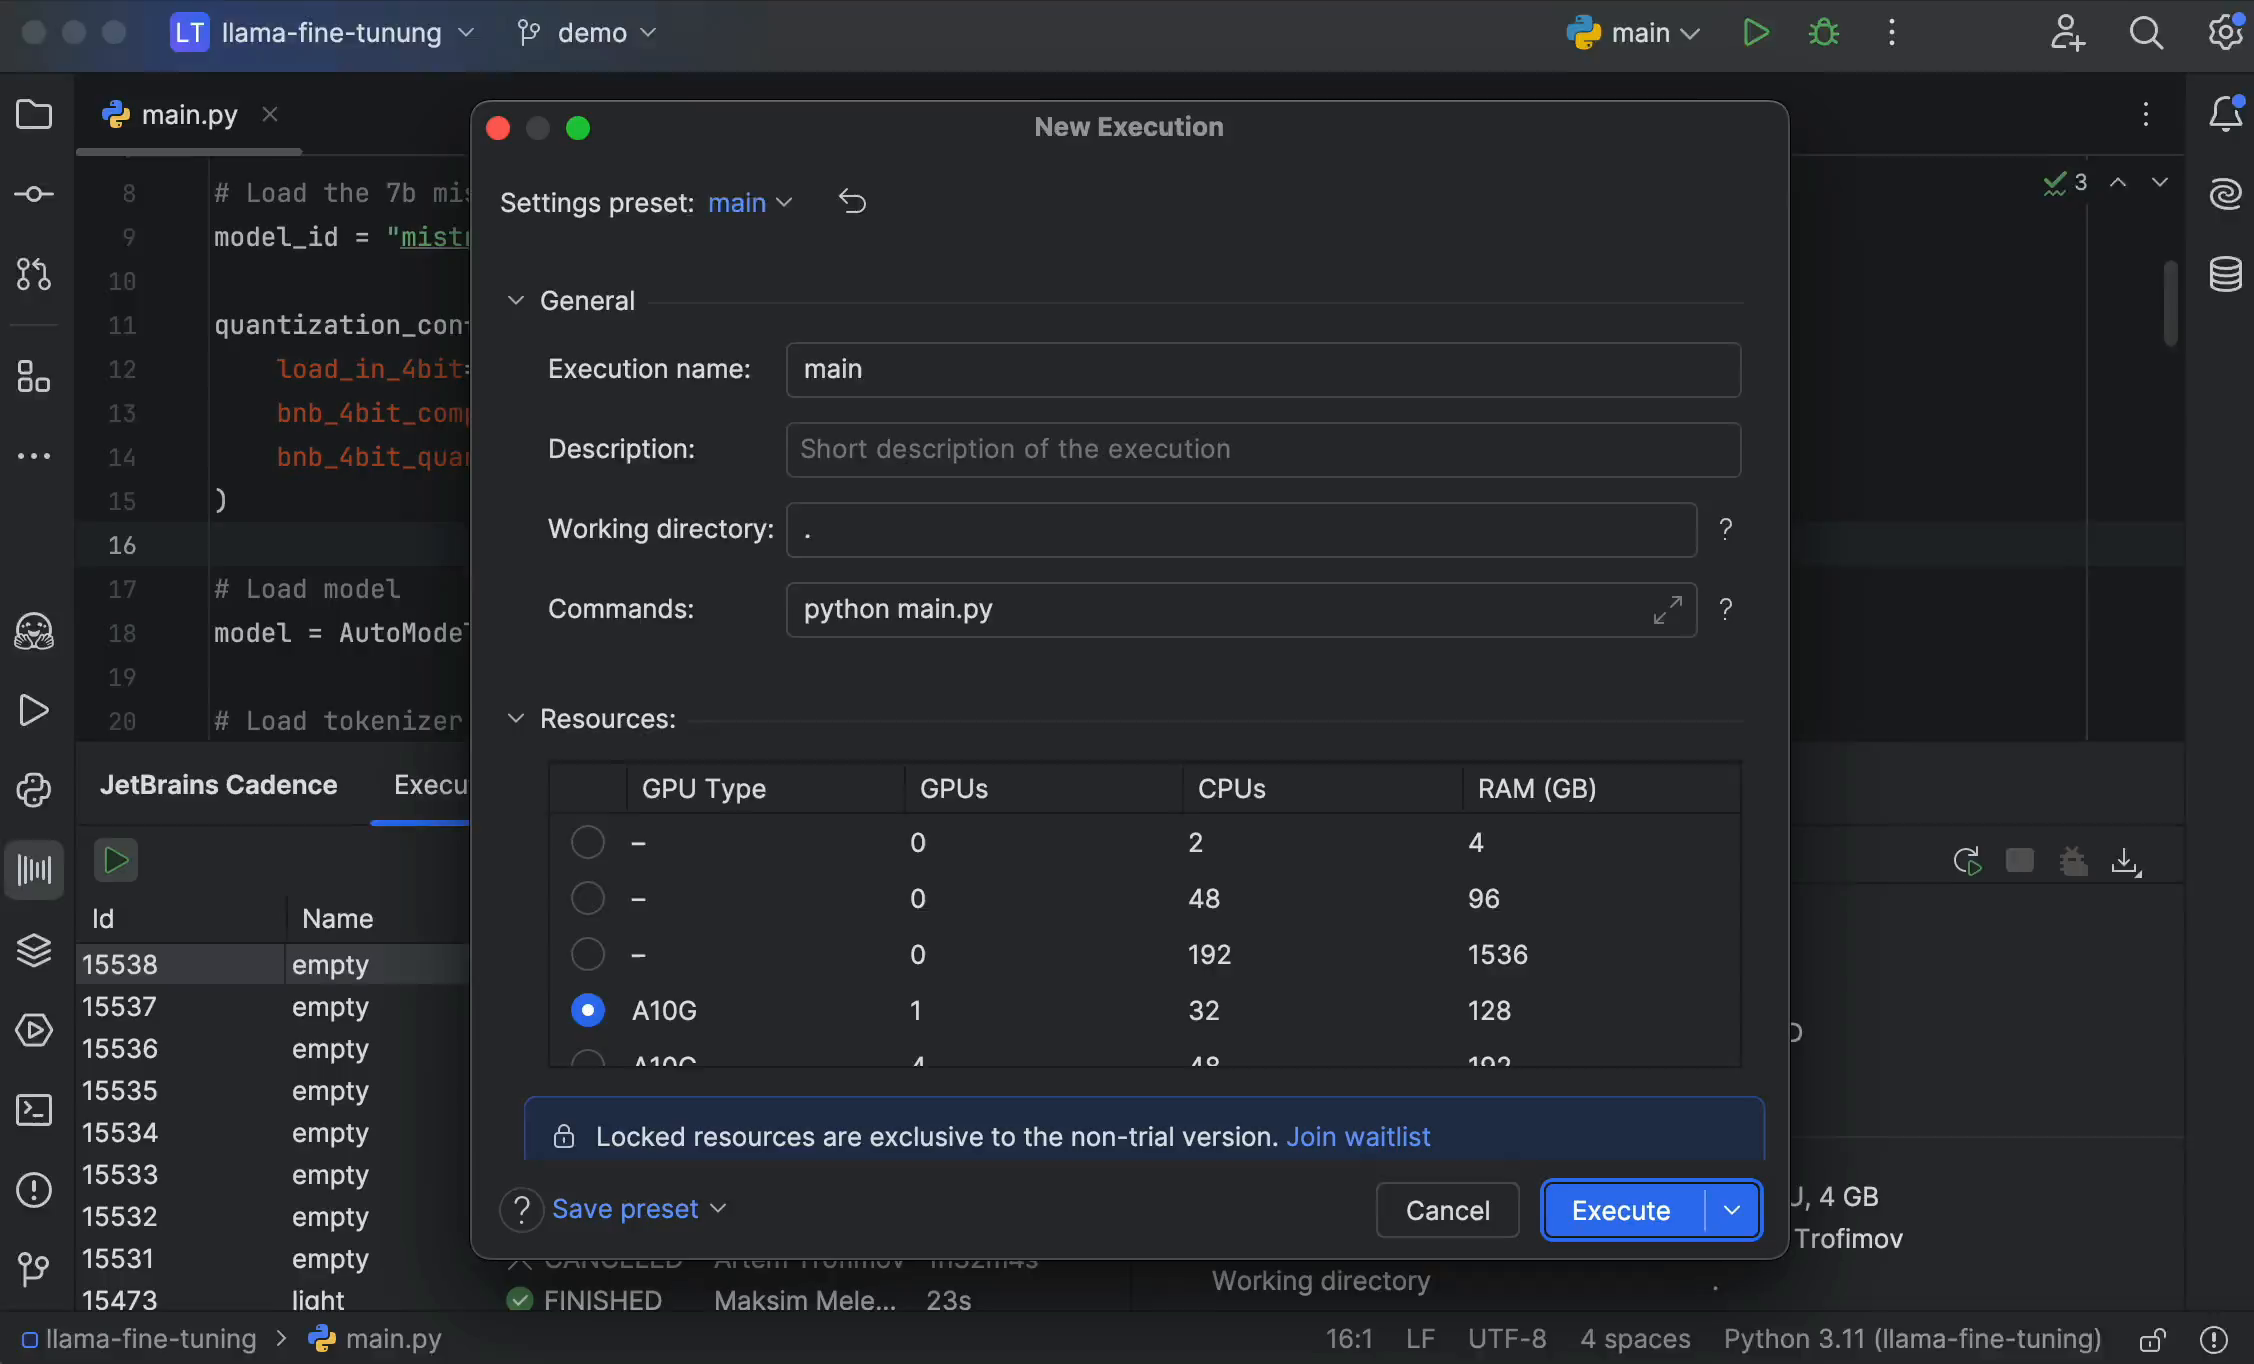Open the Python Console tool window

pyautogui.click(x=34, y=790)
